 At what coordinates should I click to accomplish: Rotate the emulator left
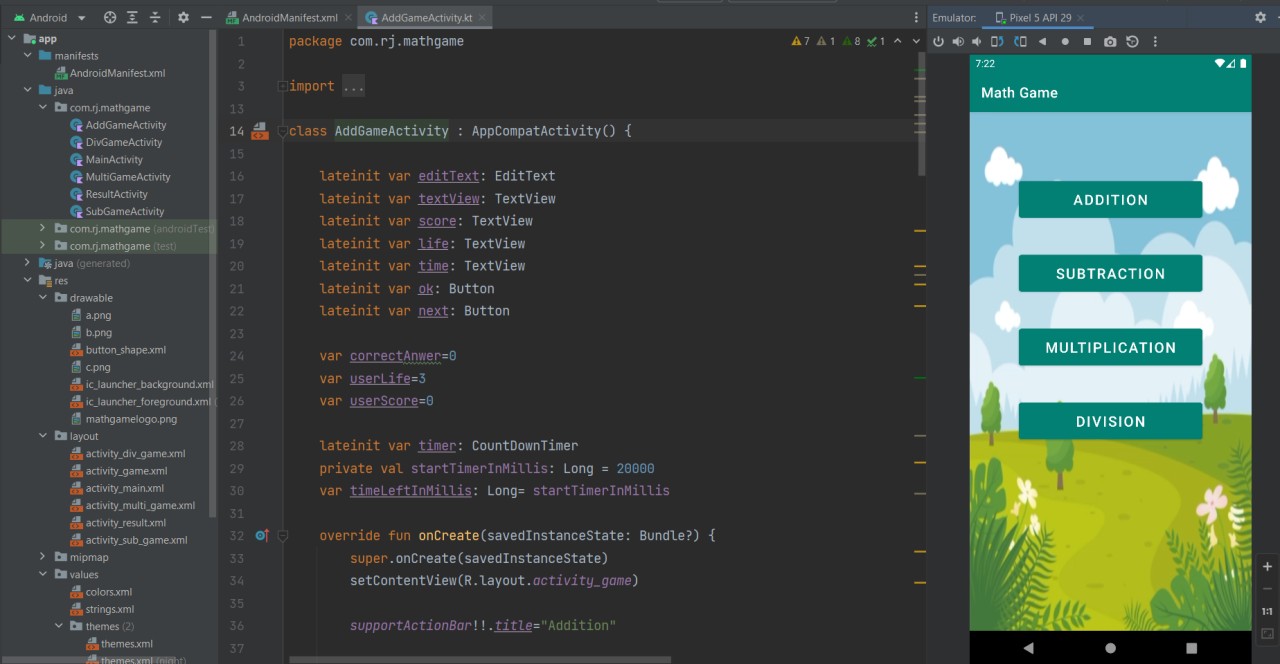[x=997, y=42]
